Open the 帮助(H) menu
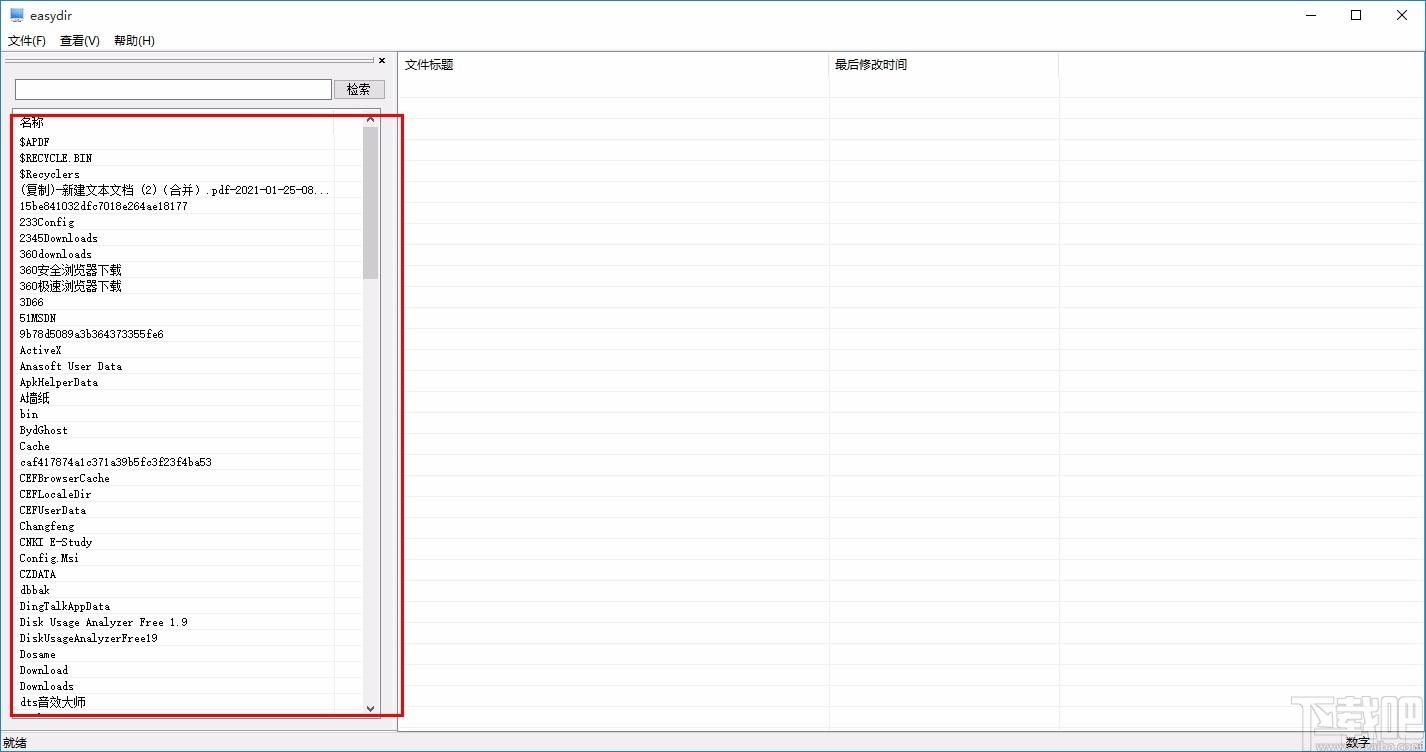This screenshot has height=752, width=1426. pyautogui.click(x=134, y=41)
